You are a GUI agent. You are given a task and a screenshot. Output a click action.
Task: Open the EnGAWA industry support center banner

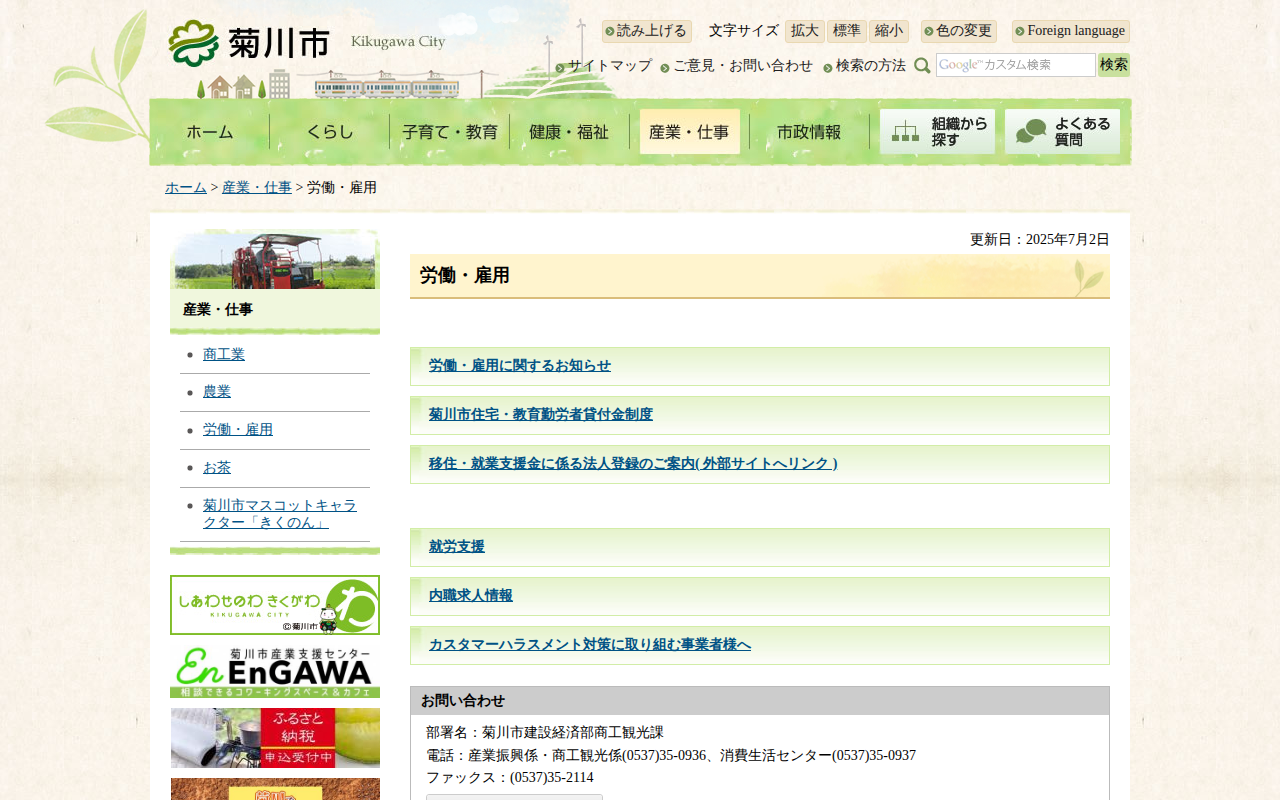click(x=275, y=671)
